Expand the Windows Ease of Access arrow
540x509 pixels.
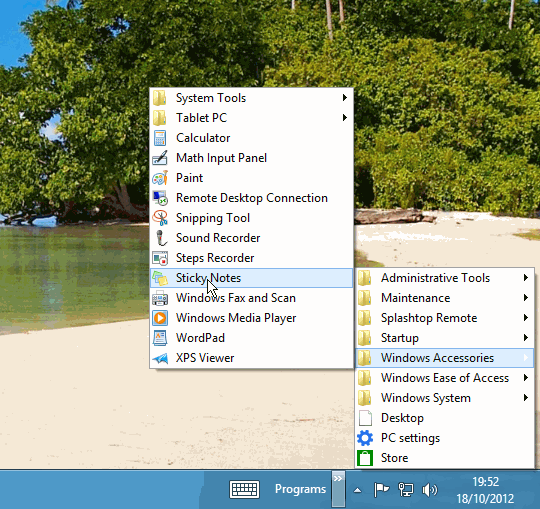point(526,377)
